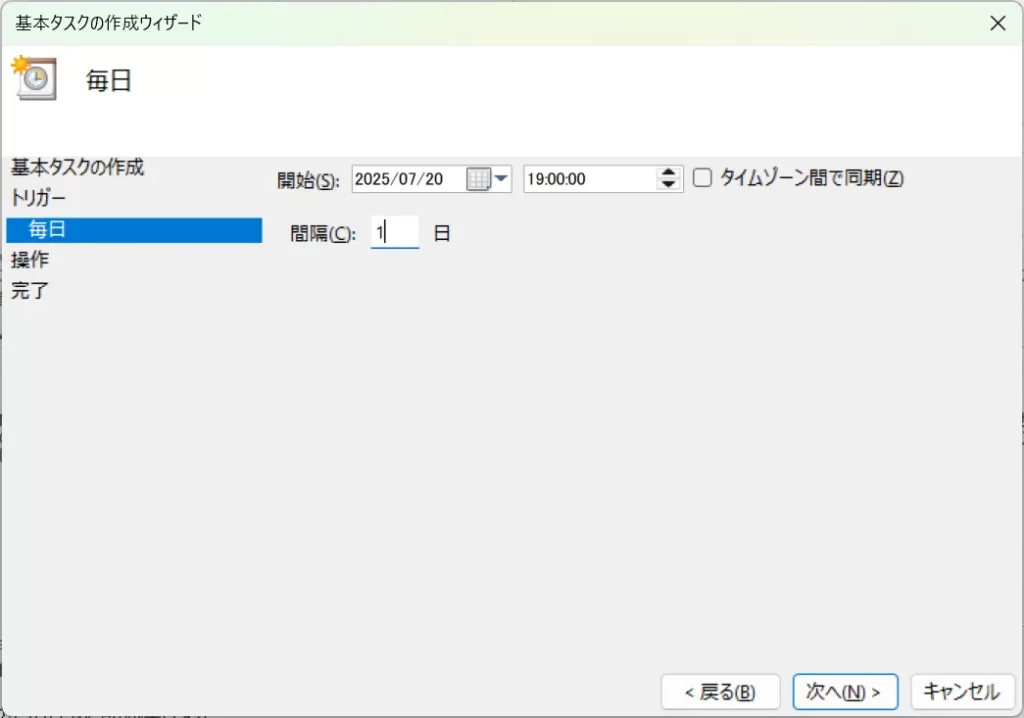The width and height of the screenshot is (1024, 718).
Task: Click the task clock icon in header
Action: 34,78
